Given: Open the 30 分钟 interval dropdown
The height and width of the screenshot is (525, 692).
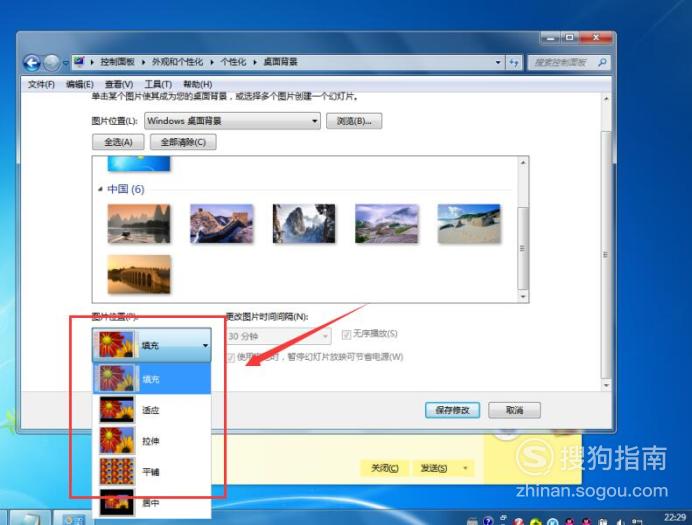Looking at the screenshot, I should click(278, 336).
